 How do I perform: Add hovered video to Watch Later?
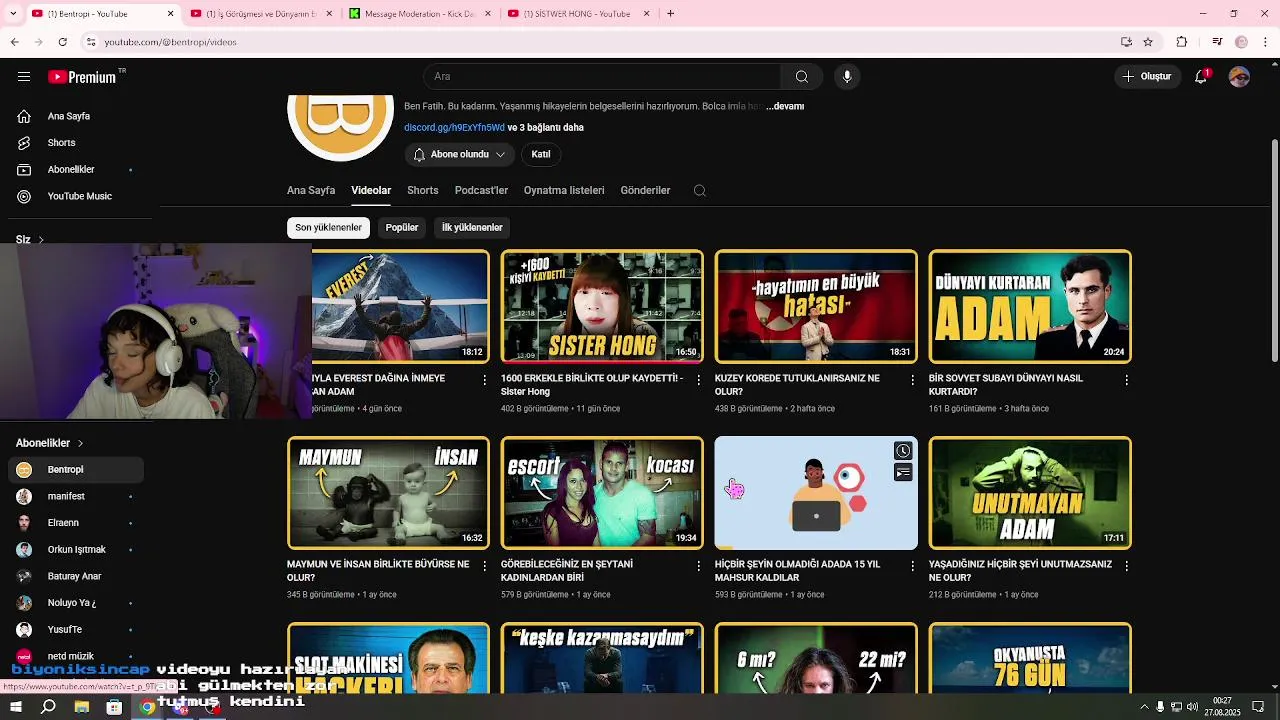(x=903, y=451)
